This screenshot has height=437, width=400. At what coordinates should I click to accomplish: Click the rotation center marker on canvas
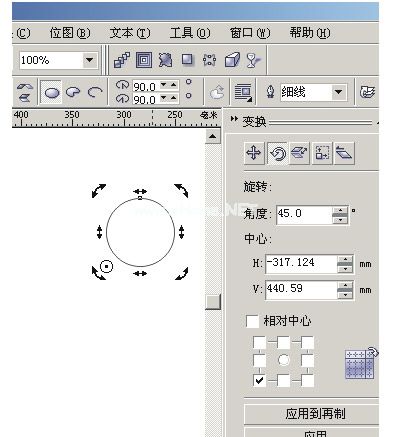[x=106, y=266]
